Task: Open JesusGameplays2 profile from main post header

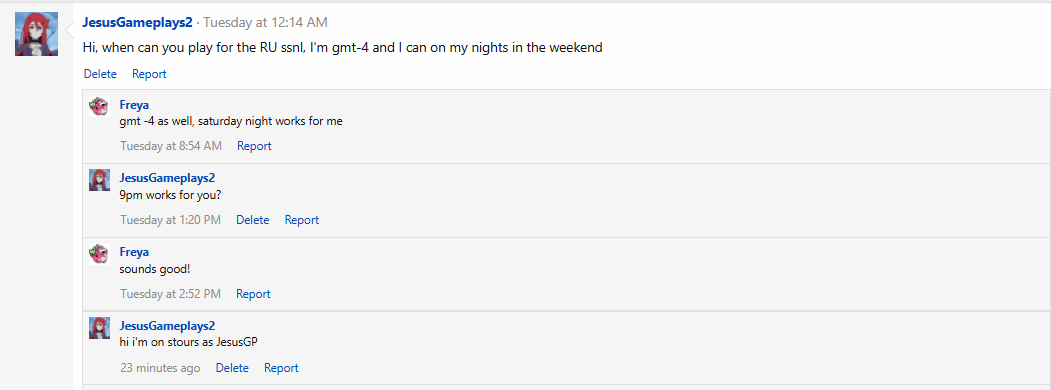Action: (137, 22)
